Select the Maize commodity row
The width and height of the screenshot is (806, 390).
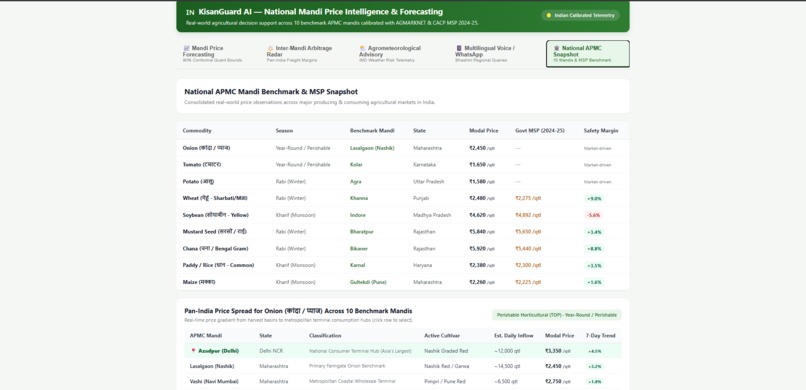pos(402,282)
